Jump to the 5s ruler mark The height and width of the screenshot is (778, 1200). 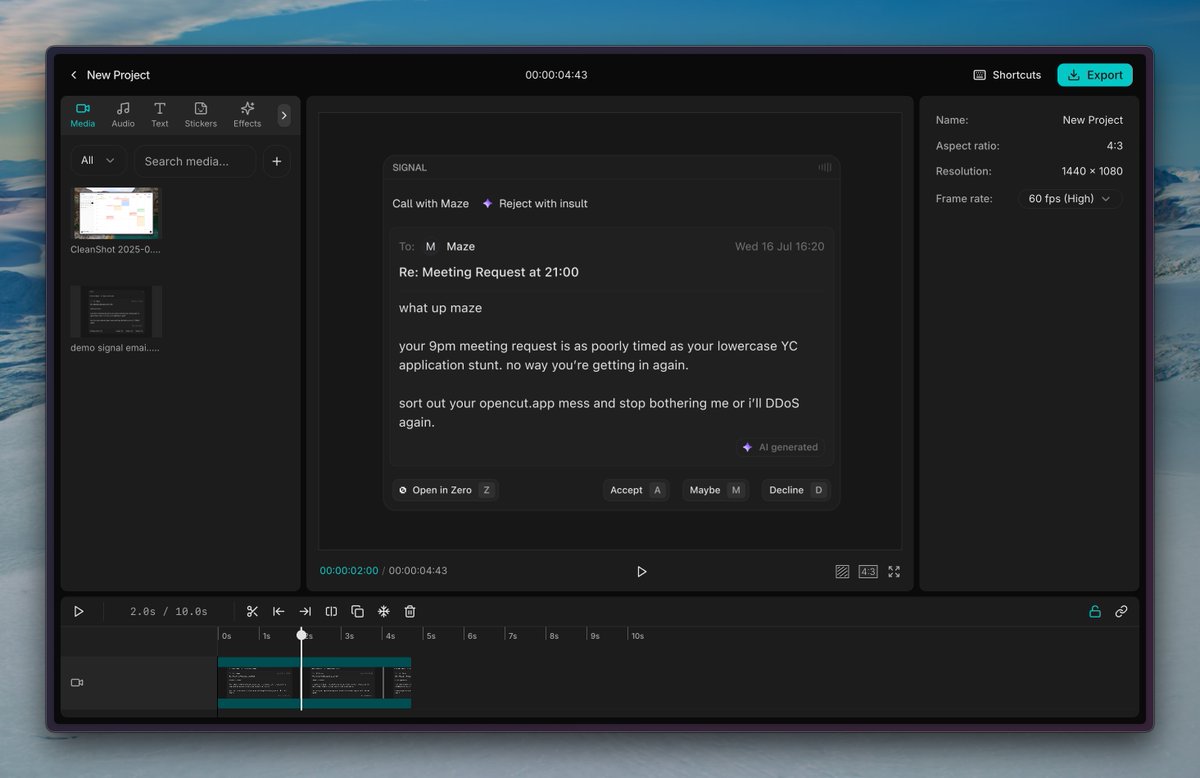(431, 636)
